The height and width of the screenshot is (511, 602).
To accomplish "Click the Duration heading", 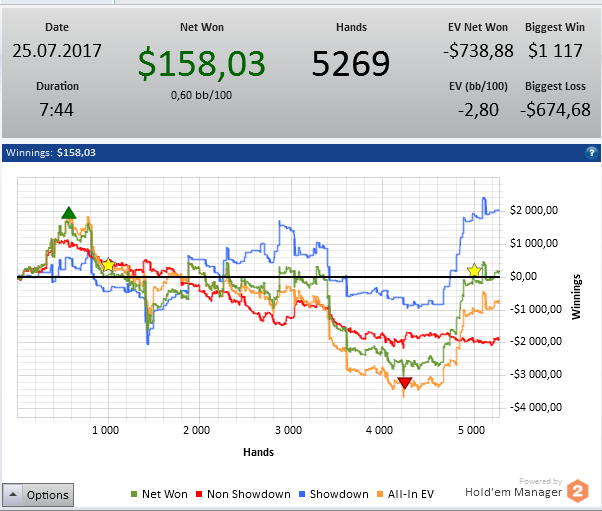I will pos(57,86).
